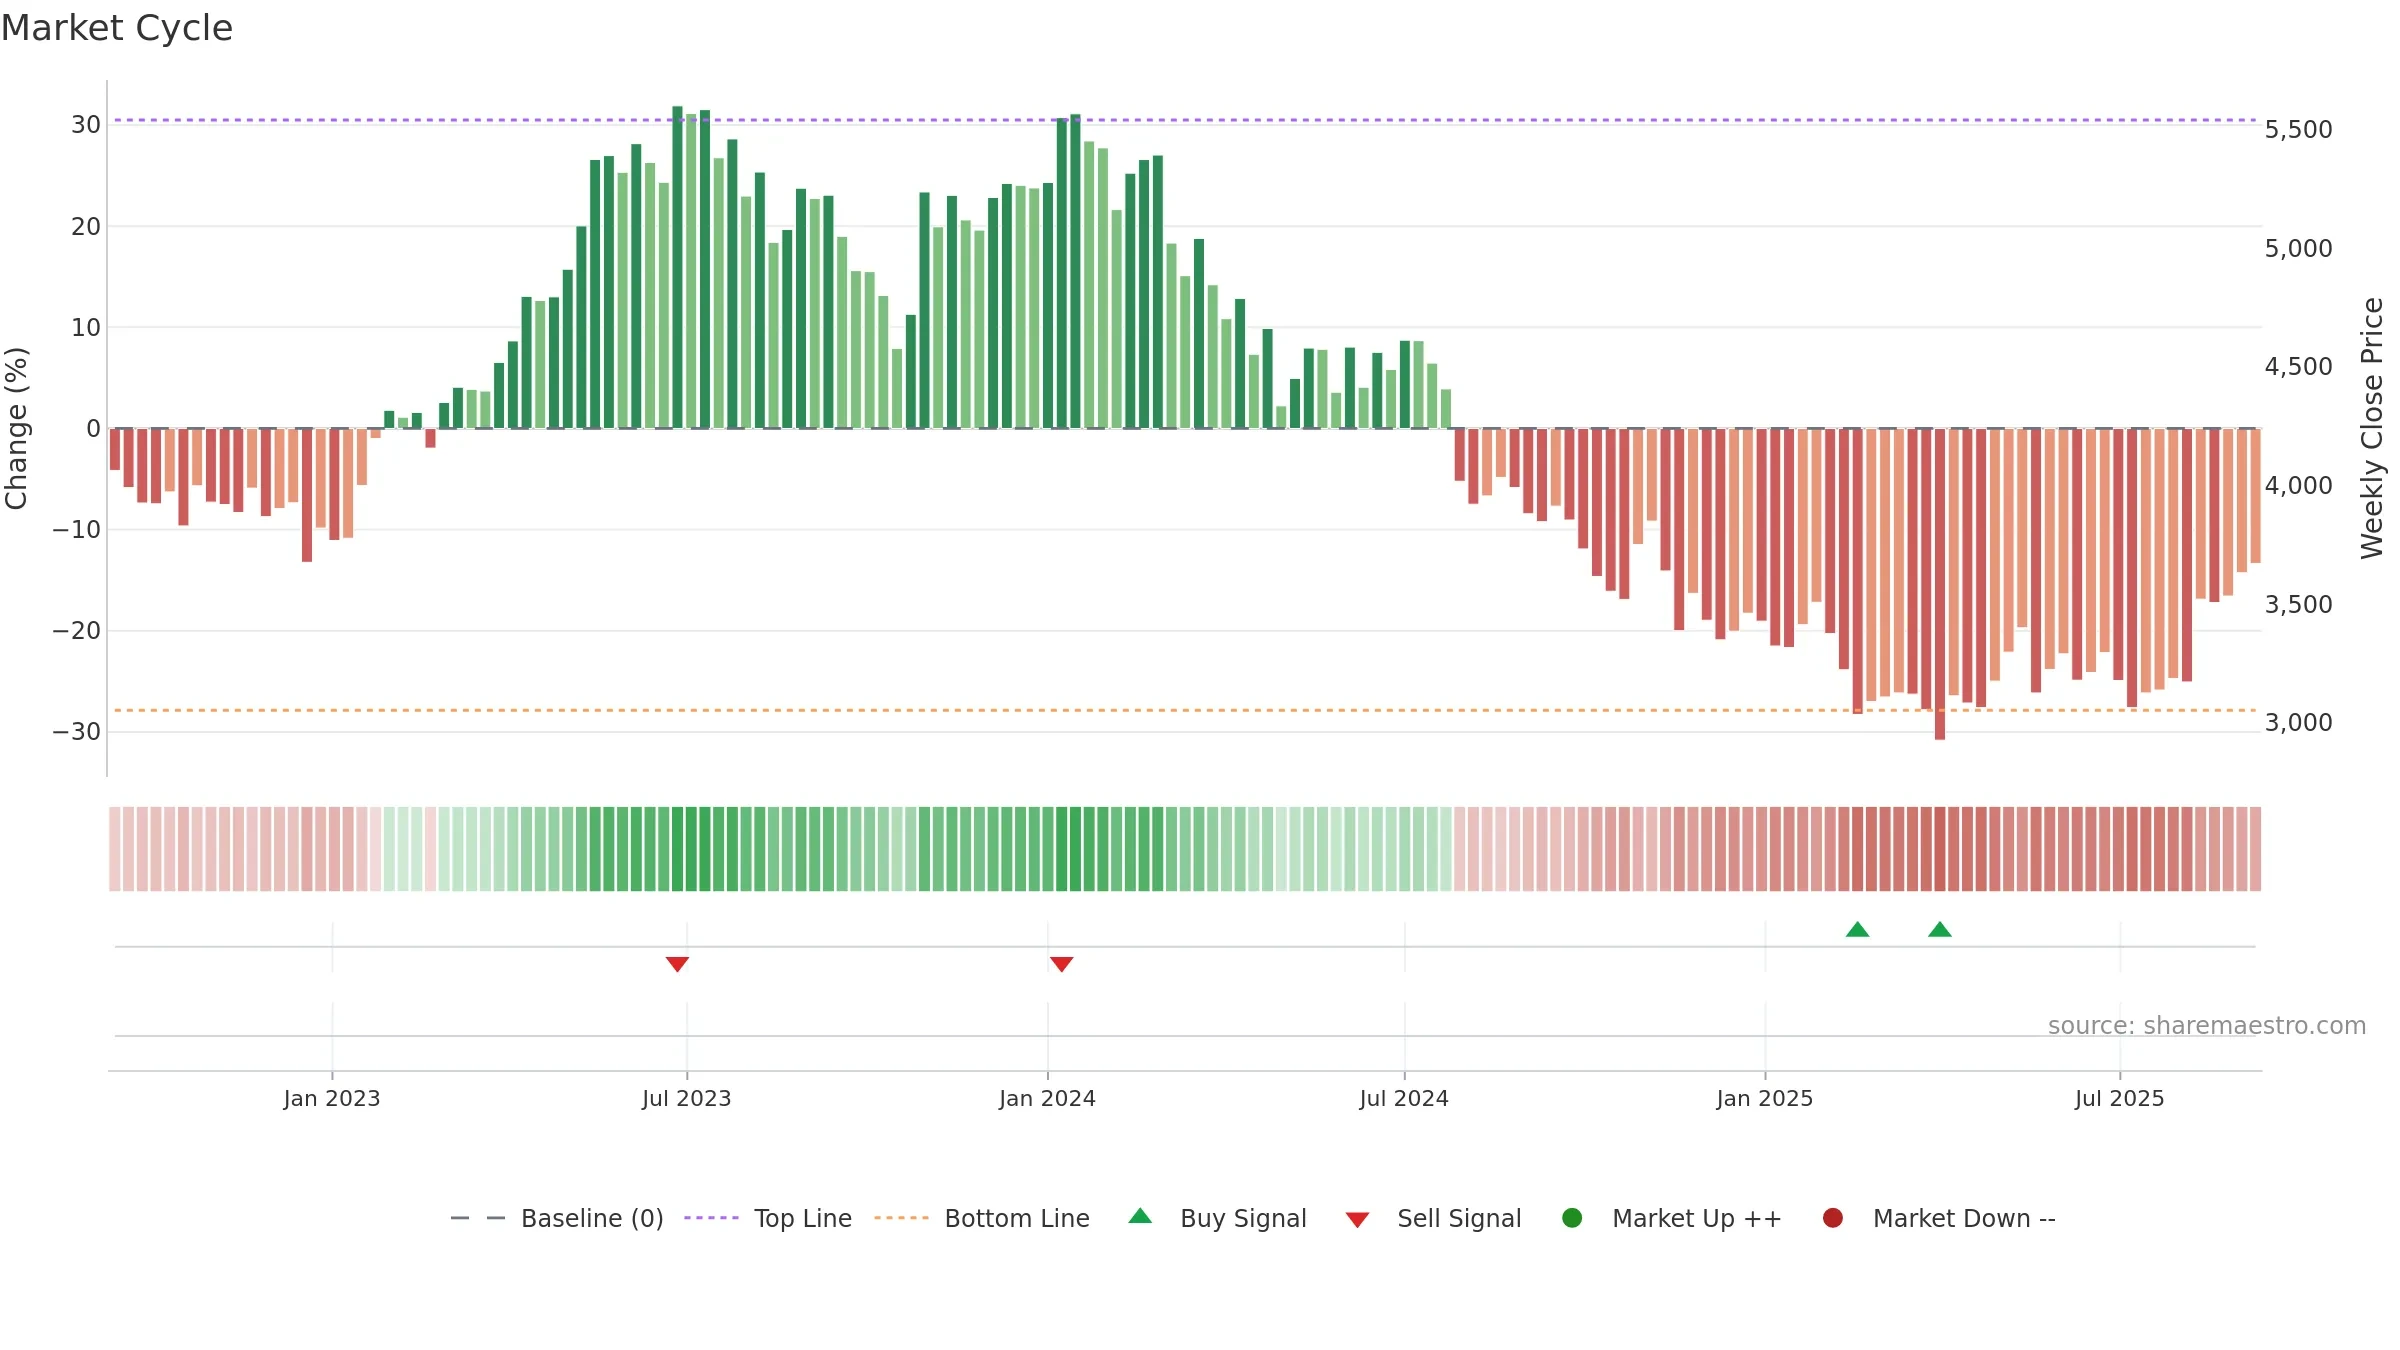
Task: Click the Jul 2023 sell signal marker
Action: 677,964
